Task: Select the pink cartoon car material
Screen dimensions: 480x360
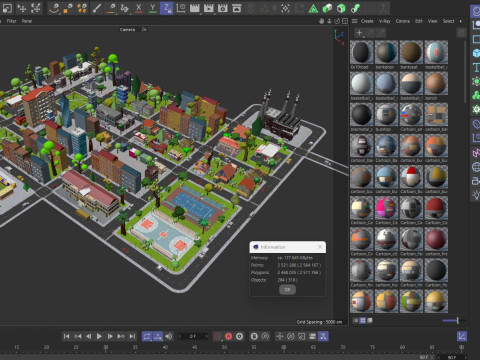Action: click(386, 208)
